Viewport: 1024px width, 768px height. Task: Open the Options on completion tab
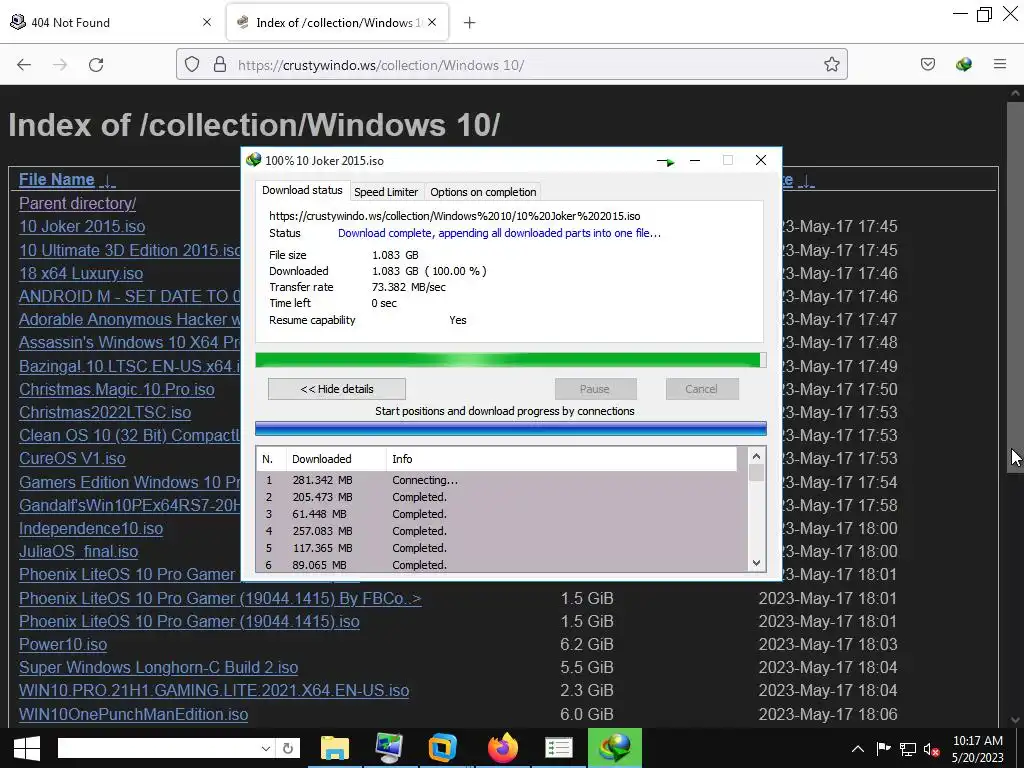point(483,192)
